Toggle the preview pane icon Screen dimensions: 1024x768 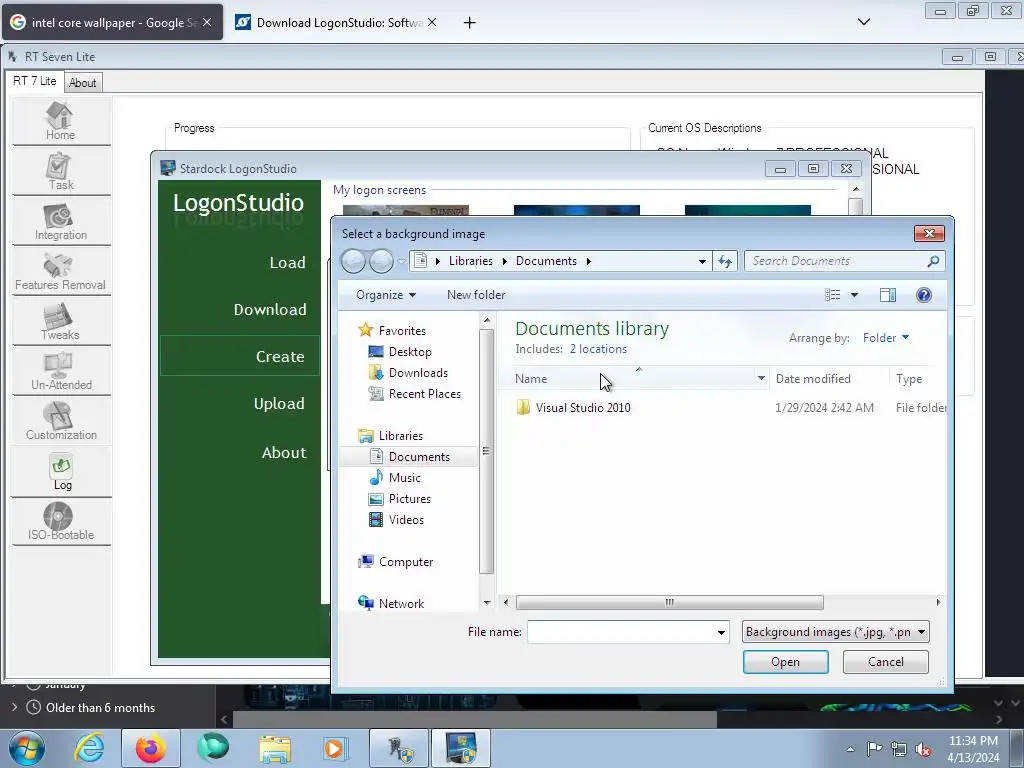888,295
